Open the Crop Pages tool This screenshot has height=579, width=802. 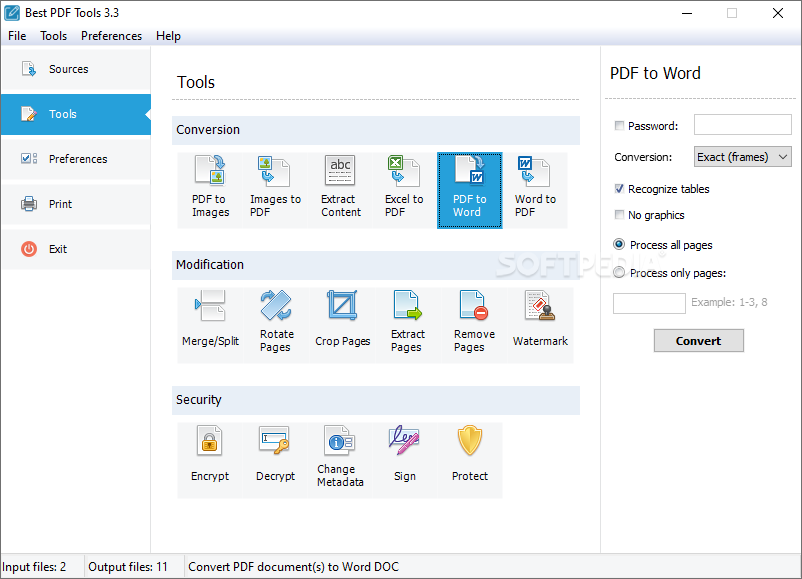(342, 325)
